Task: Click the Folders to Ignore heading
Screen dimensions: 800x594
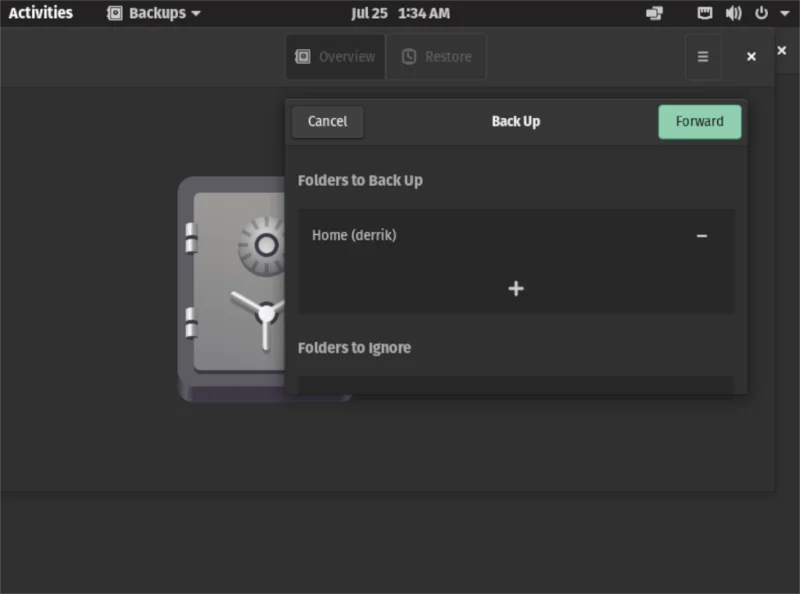Action: click(x=354, y=348)
